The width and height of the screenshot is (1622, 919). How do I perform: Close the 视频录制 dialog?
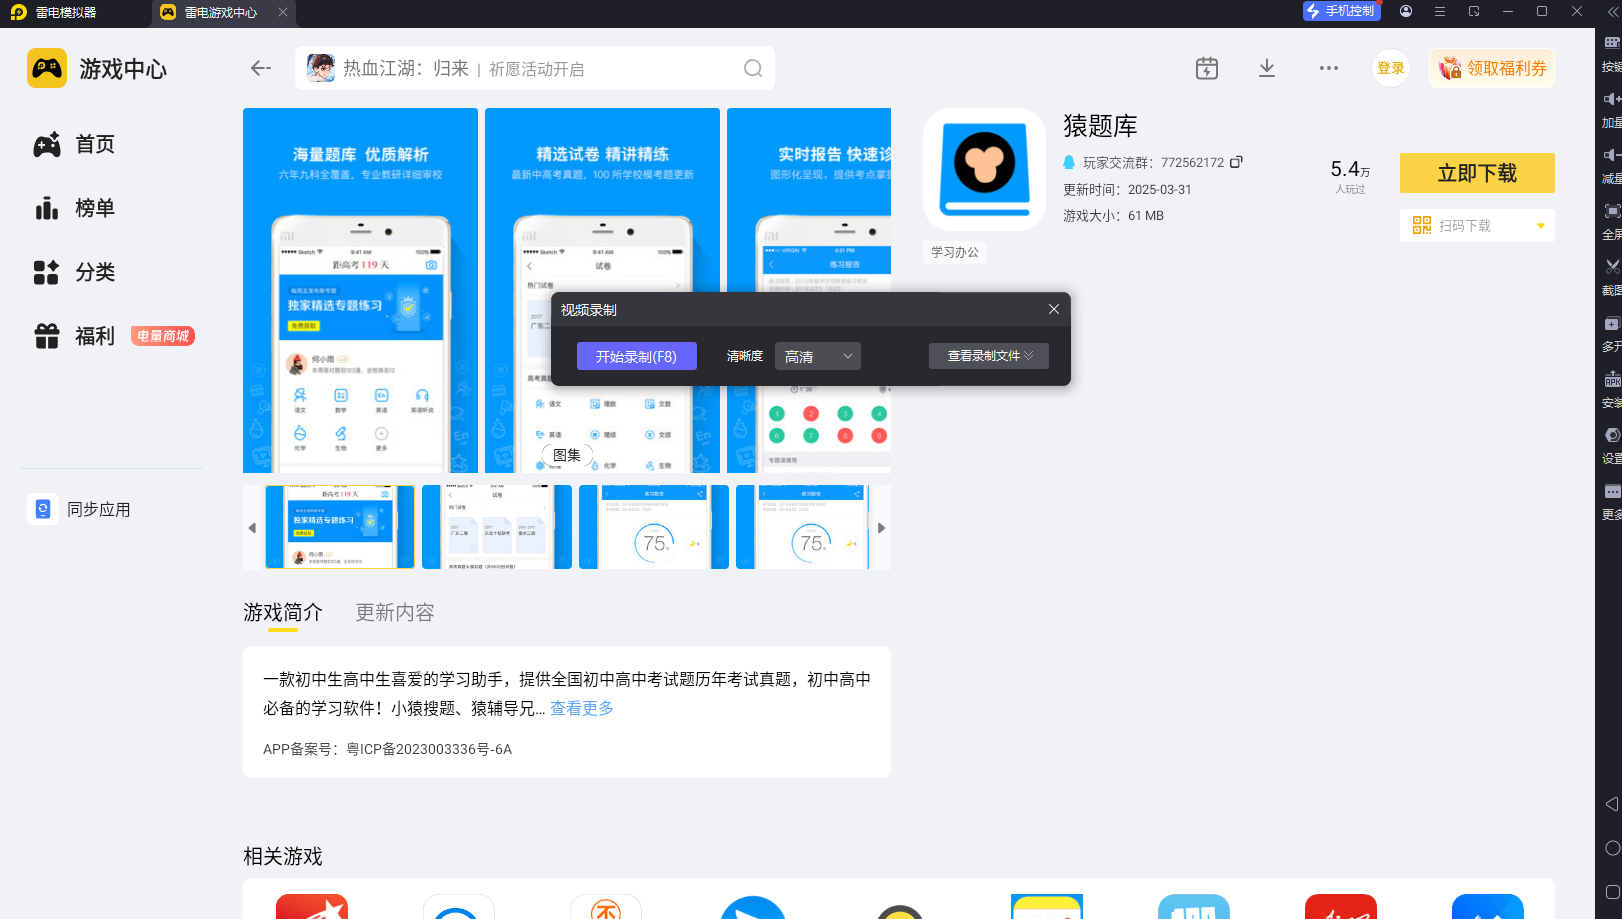(1054, 309)
